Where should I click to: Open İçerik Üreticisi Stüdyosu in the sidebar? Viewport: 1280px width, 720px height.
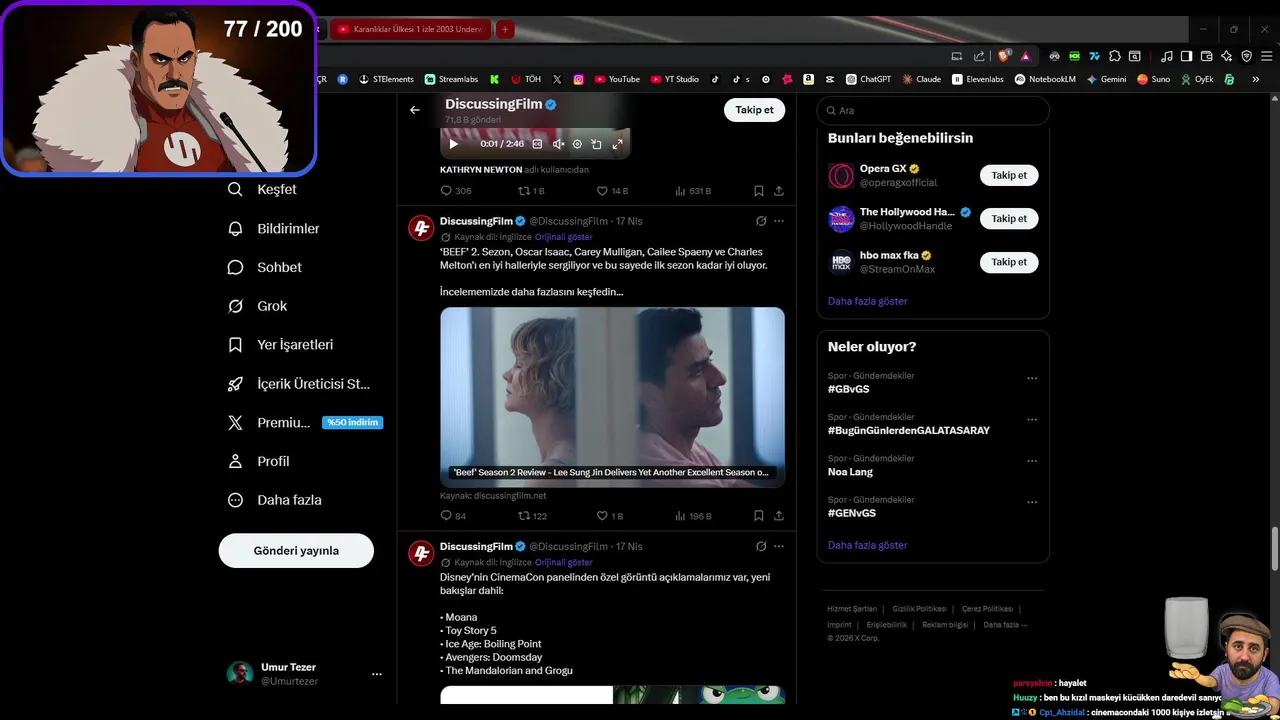pyautogui.click(x=299, y=384)
